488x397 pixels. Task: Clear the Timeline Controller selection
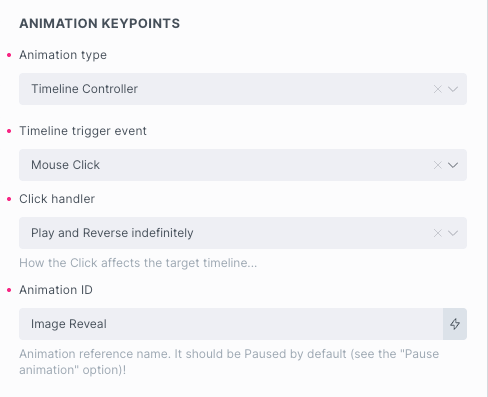[x=438, y=89]
